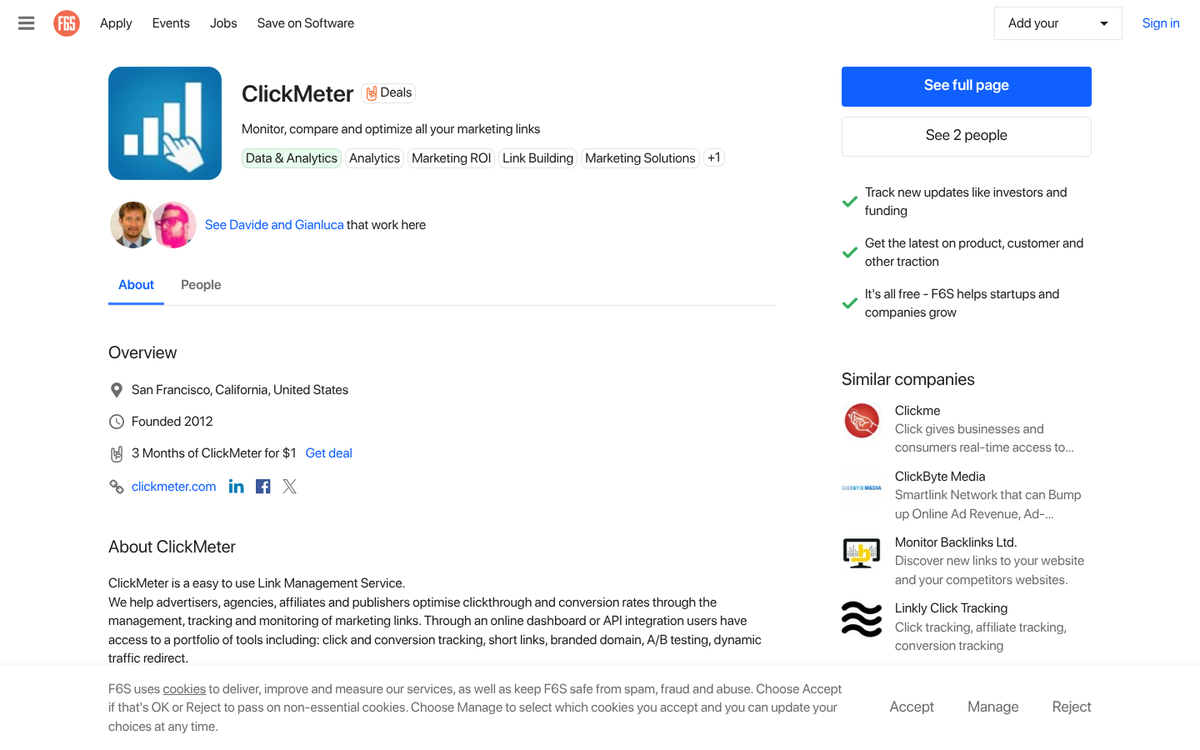Open the Add your dropdown
This screenshot has height=750, width=1200.
[x=1057, y=23]
